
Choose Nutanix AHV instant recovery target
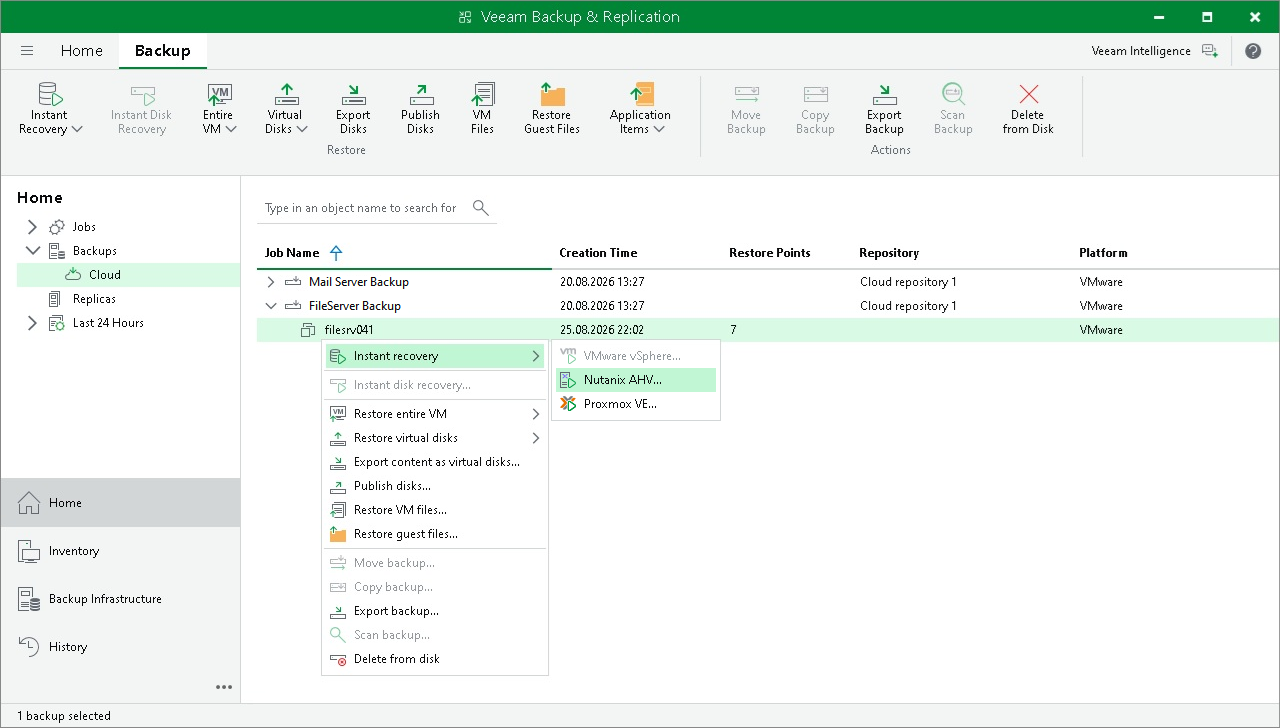point(636,380)
